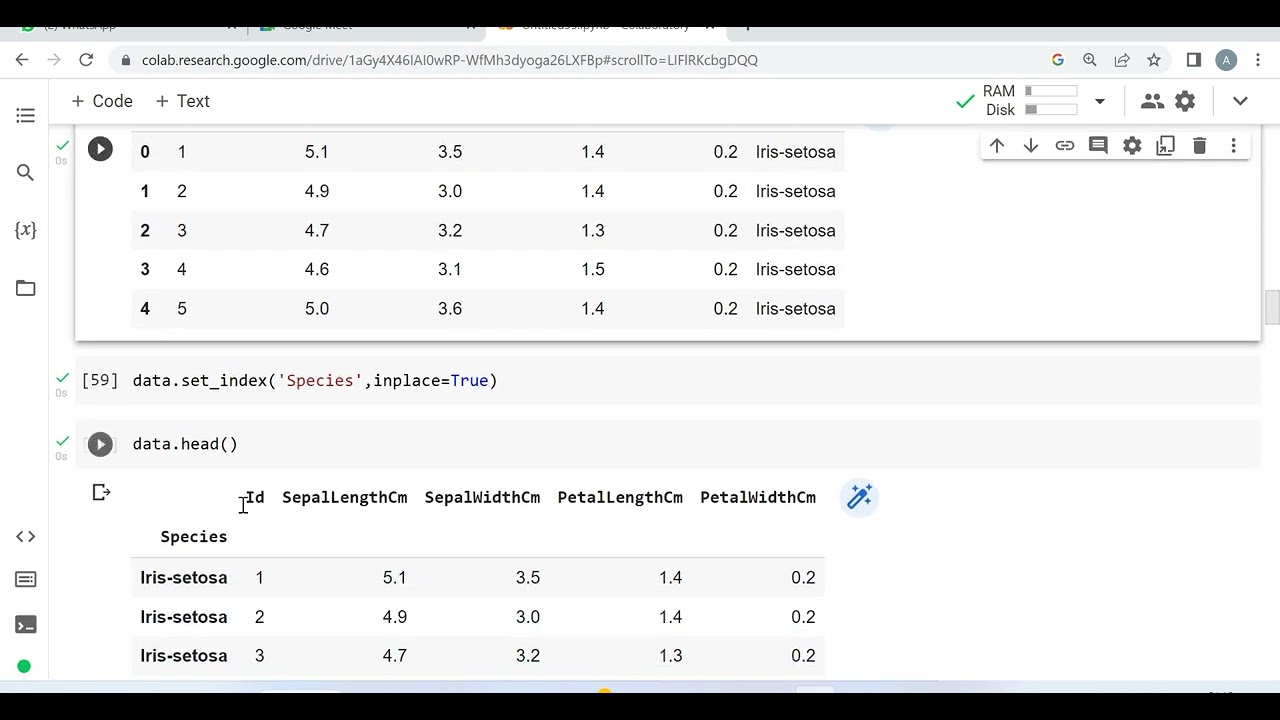Screen dimensions: 1280x720
Task: Expand the runtime connection dropdown arrow
Action: point(1100,101)
